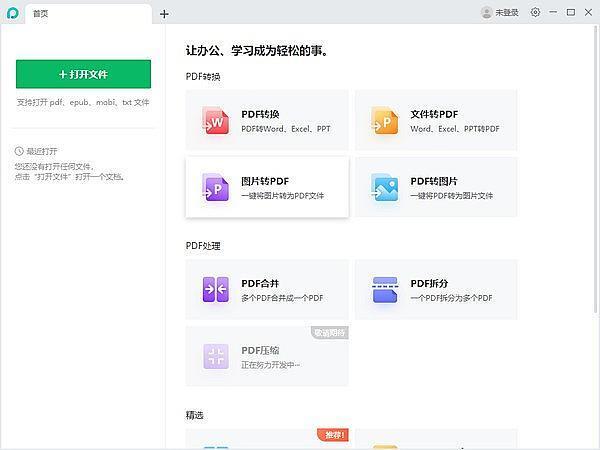Open the featured card with 推荐 badge
Image resolution: width=600 pixels, height=450 pixels.
coord(267,440)
